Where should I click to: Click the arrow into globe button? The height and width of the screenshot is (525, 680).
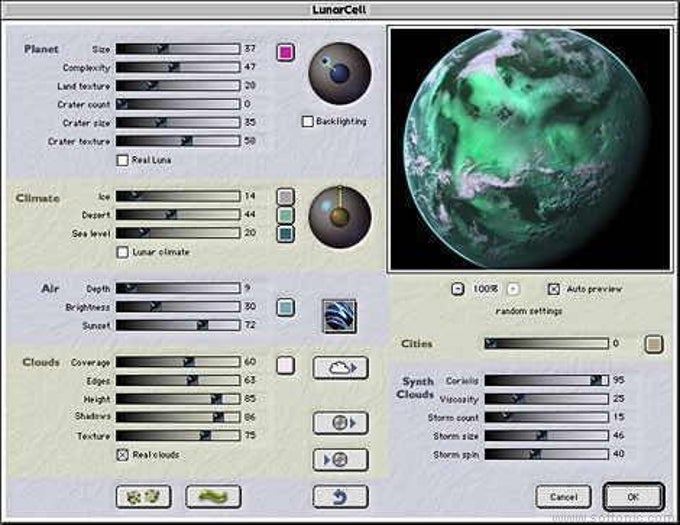pyautogui.click(x=340, y=460)
